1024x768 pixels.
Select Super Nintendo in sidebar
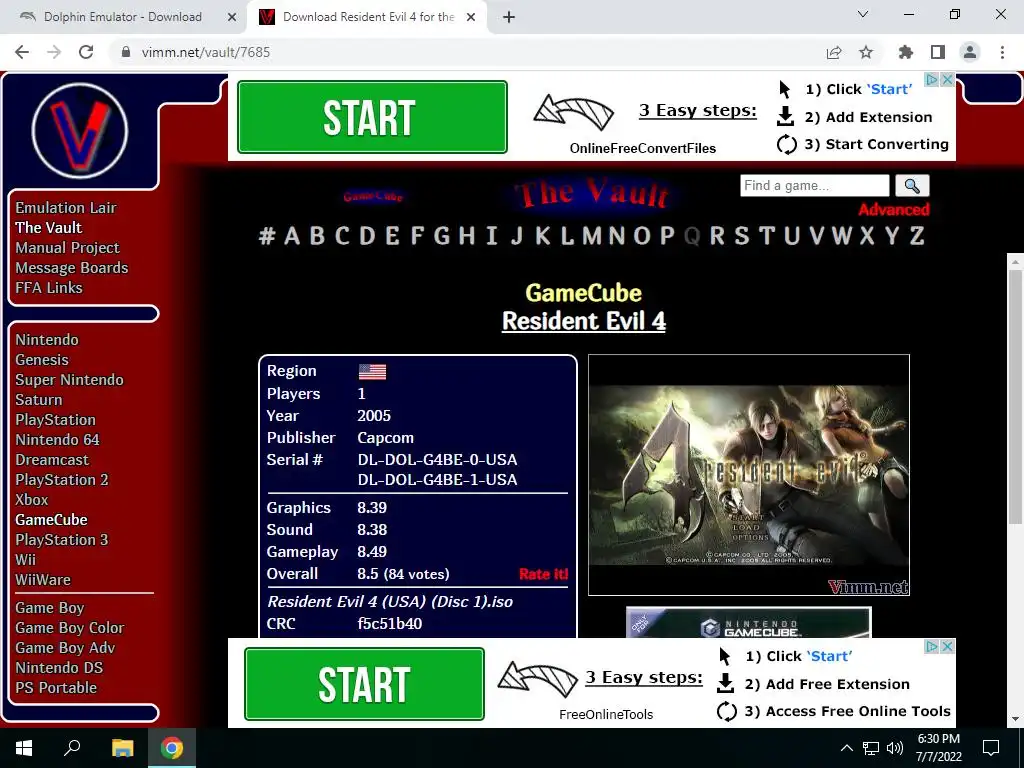tap(69, 380)
